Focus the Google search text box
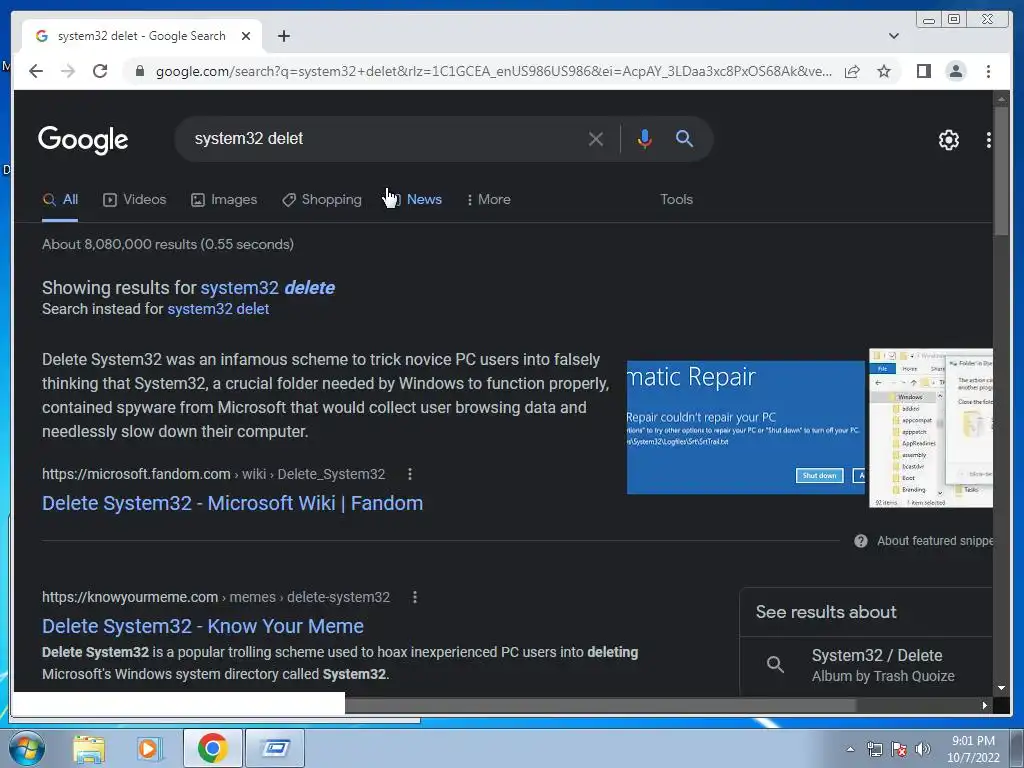This screenshot has height=768, width=1024. (x=385, y=138)
